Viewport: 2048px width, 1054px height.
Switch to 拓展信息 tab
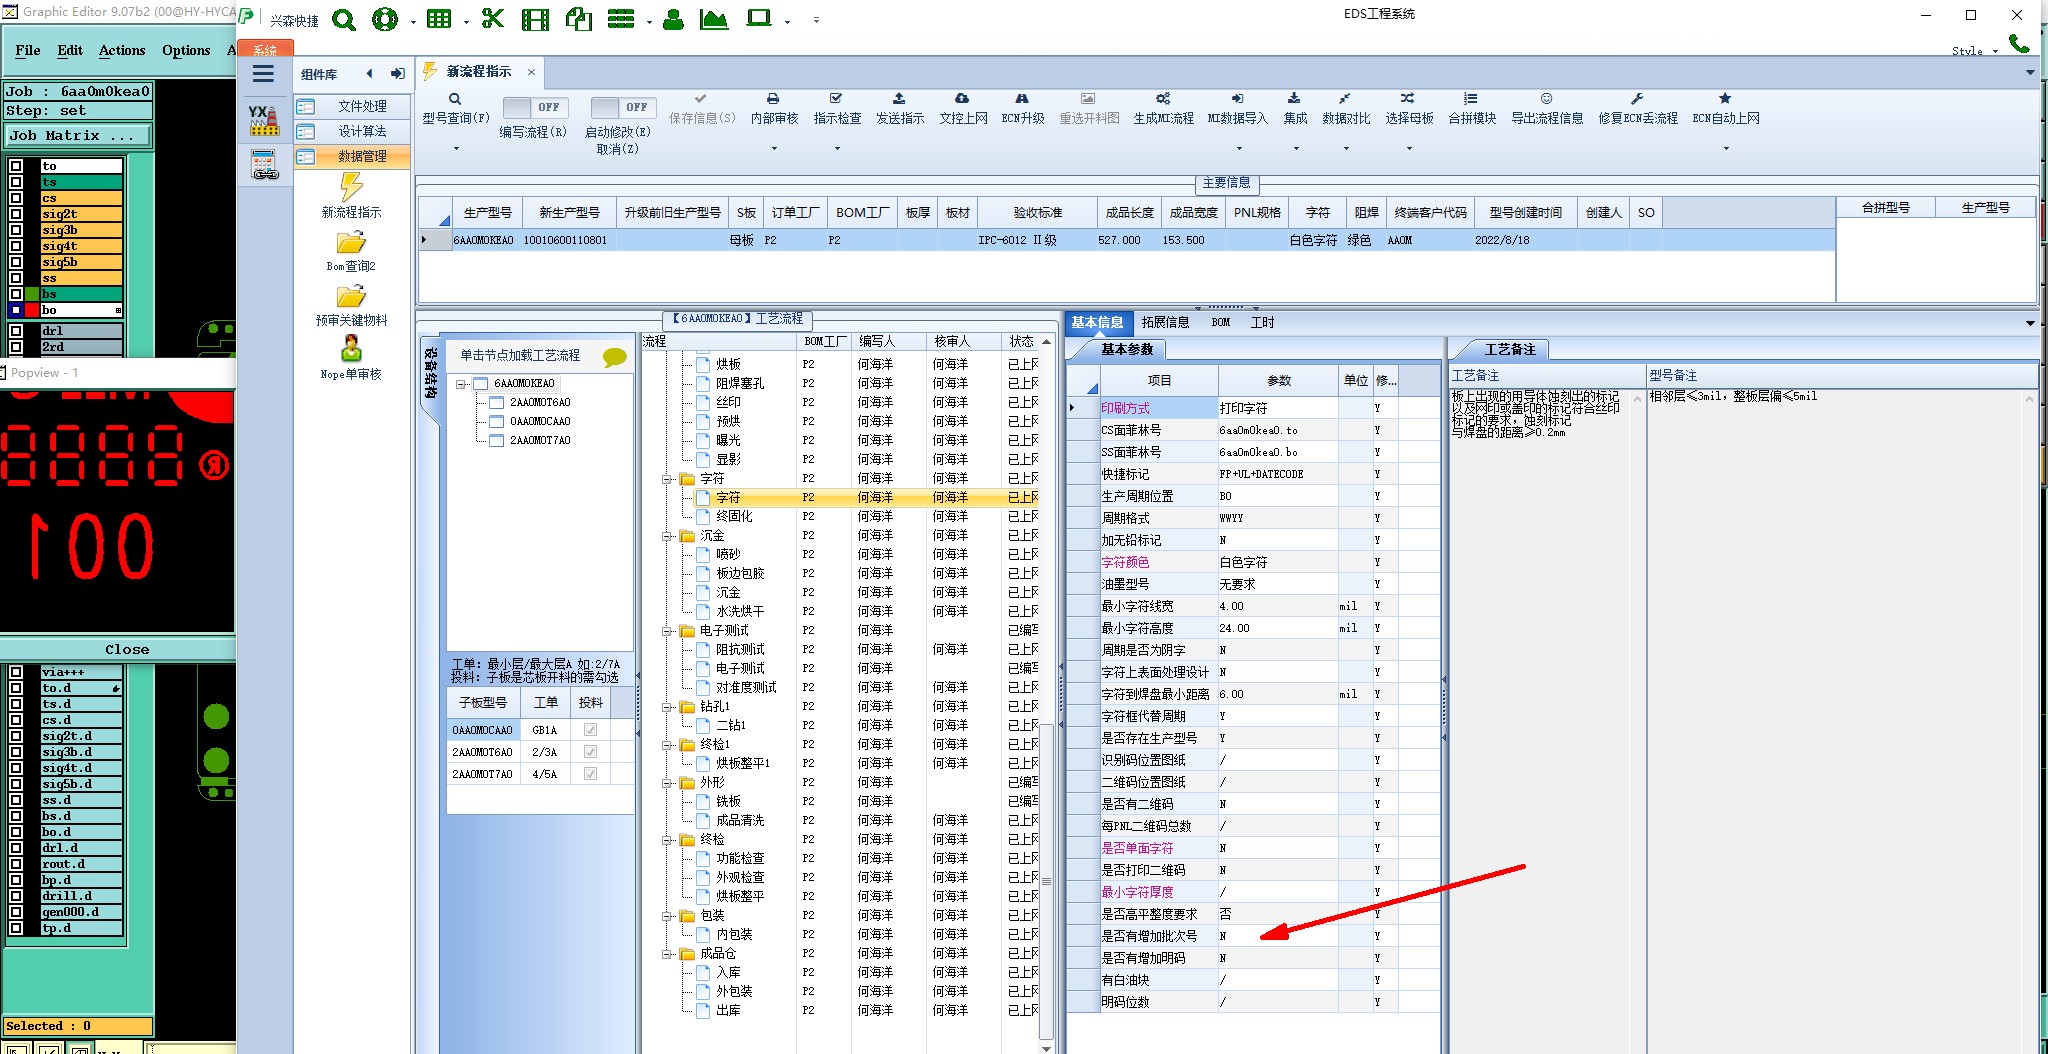[x=1165, y=323]
